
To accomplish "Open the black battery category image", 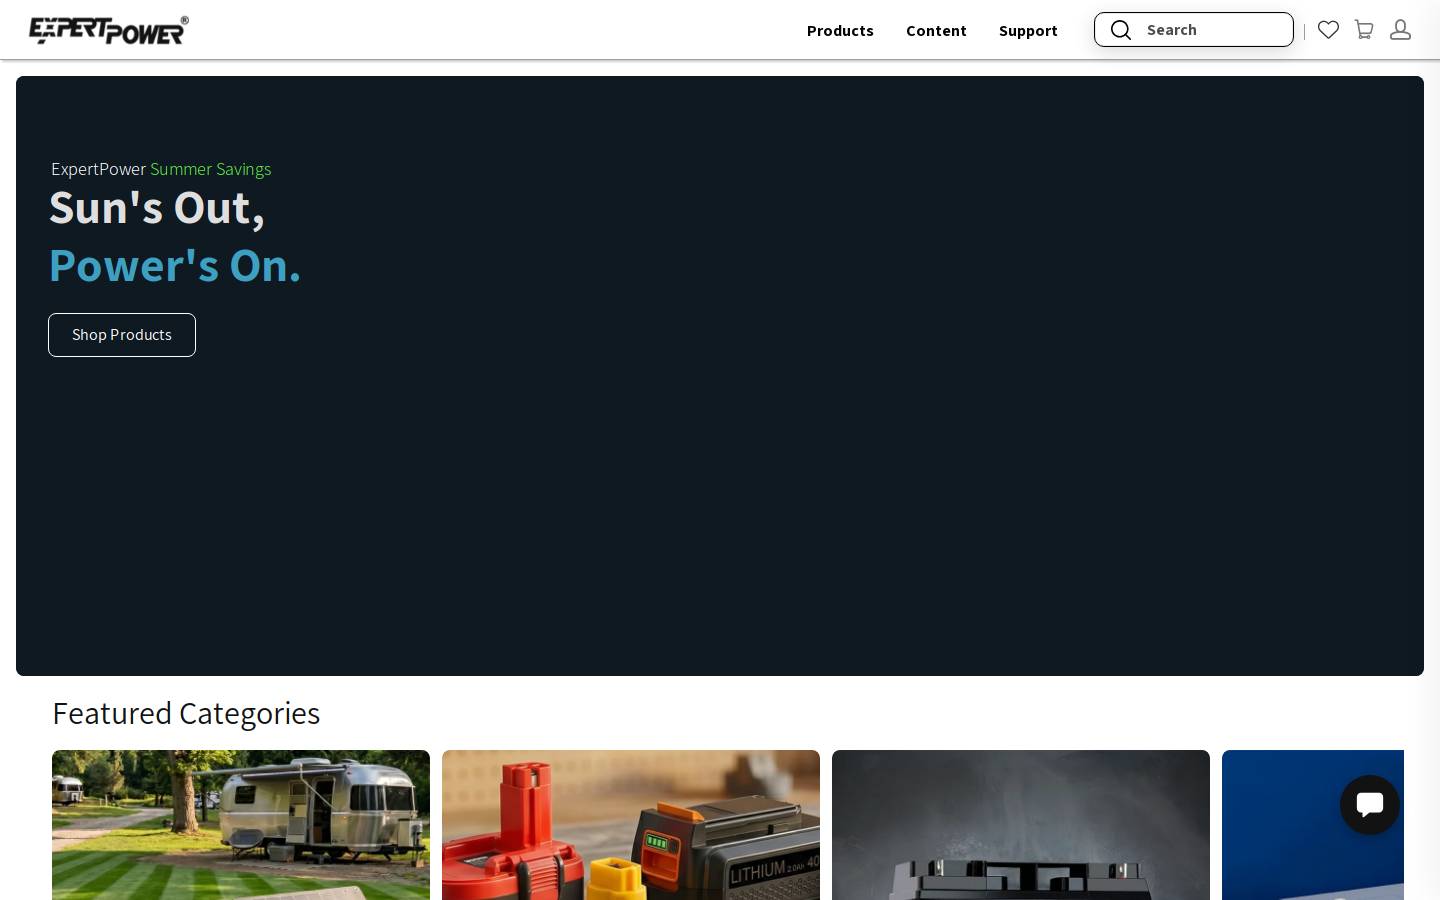I will pyautogui.click(x=1021, y=825).
